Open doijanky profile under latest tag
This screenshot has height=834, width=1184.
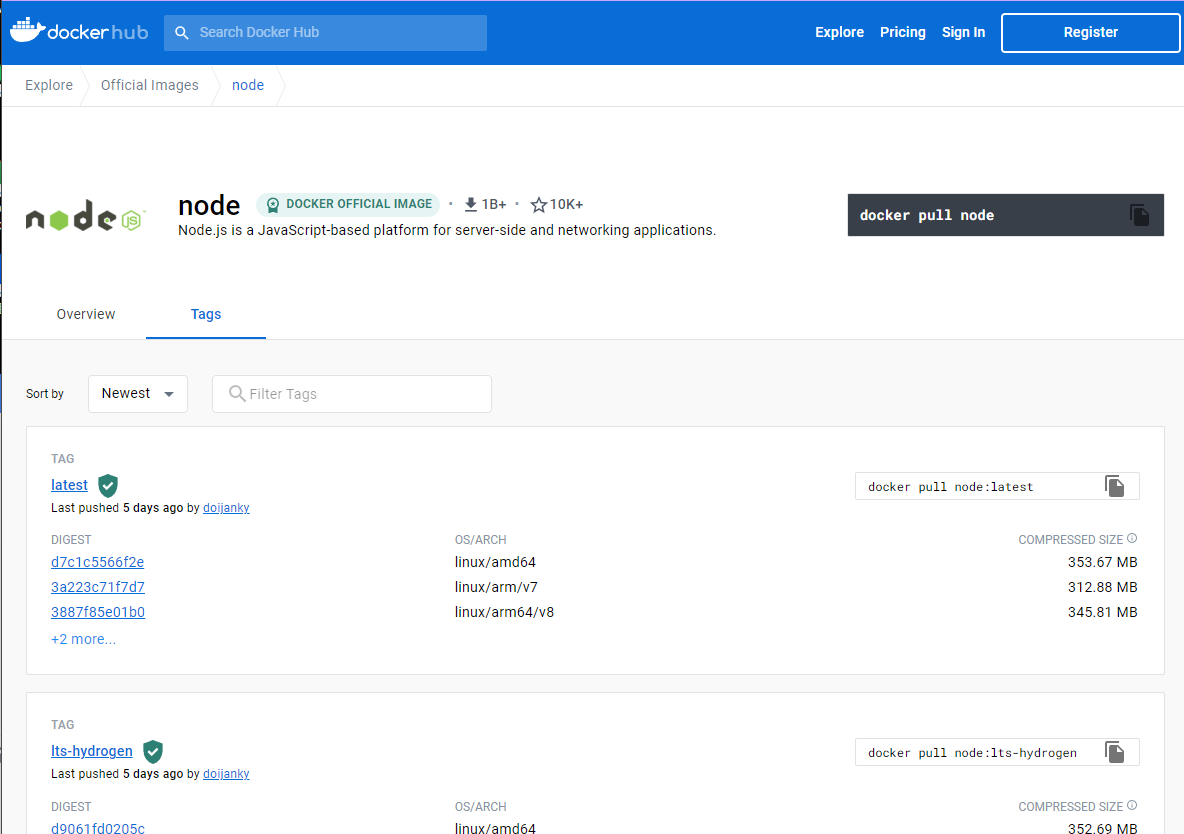click(226, 508)
